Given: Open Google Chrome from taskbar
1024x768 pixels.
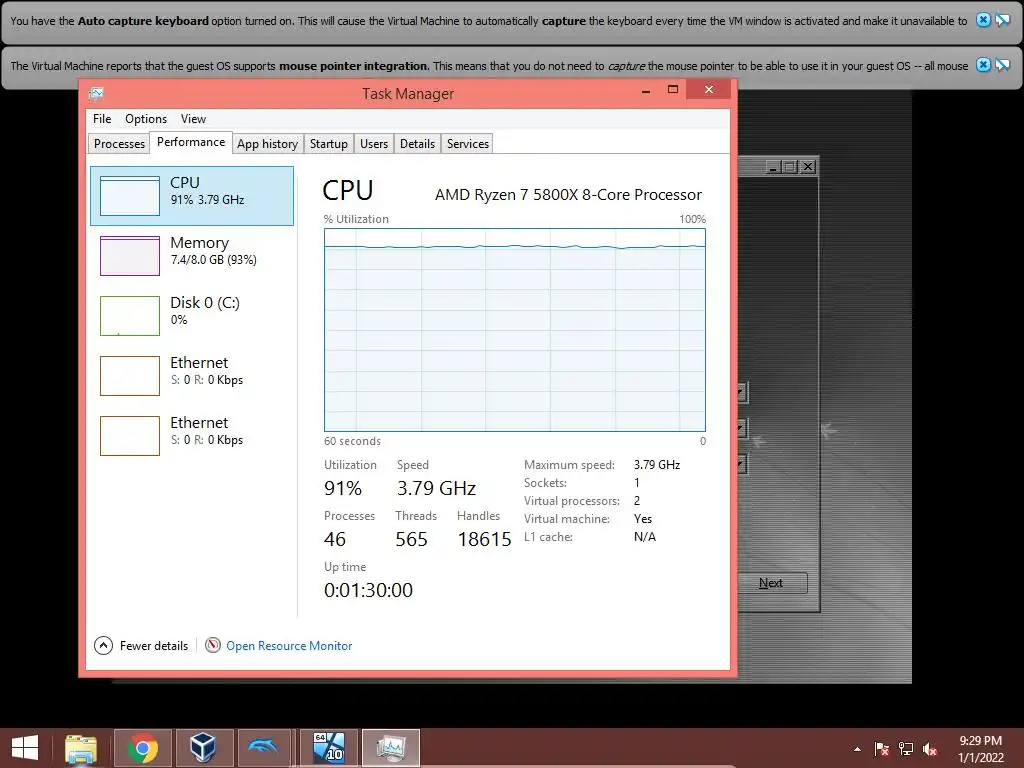Looking at the screenshot, I should 142,748.
